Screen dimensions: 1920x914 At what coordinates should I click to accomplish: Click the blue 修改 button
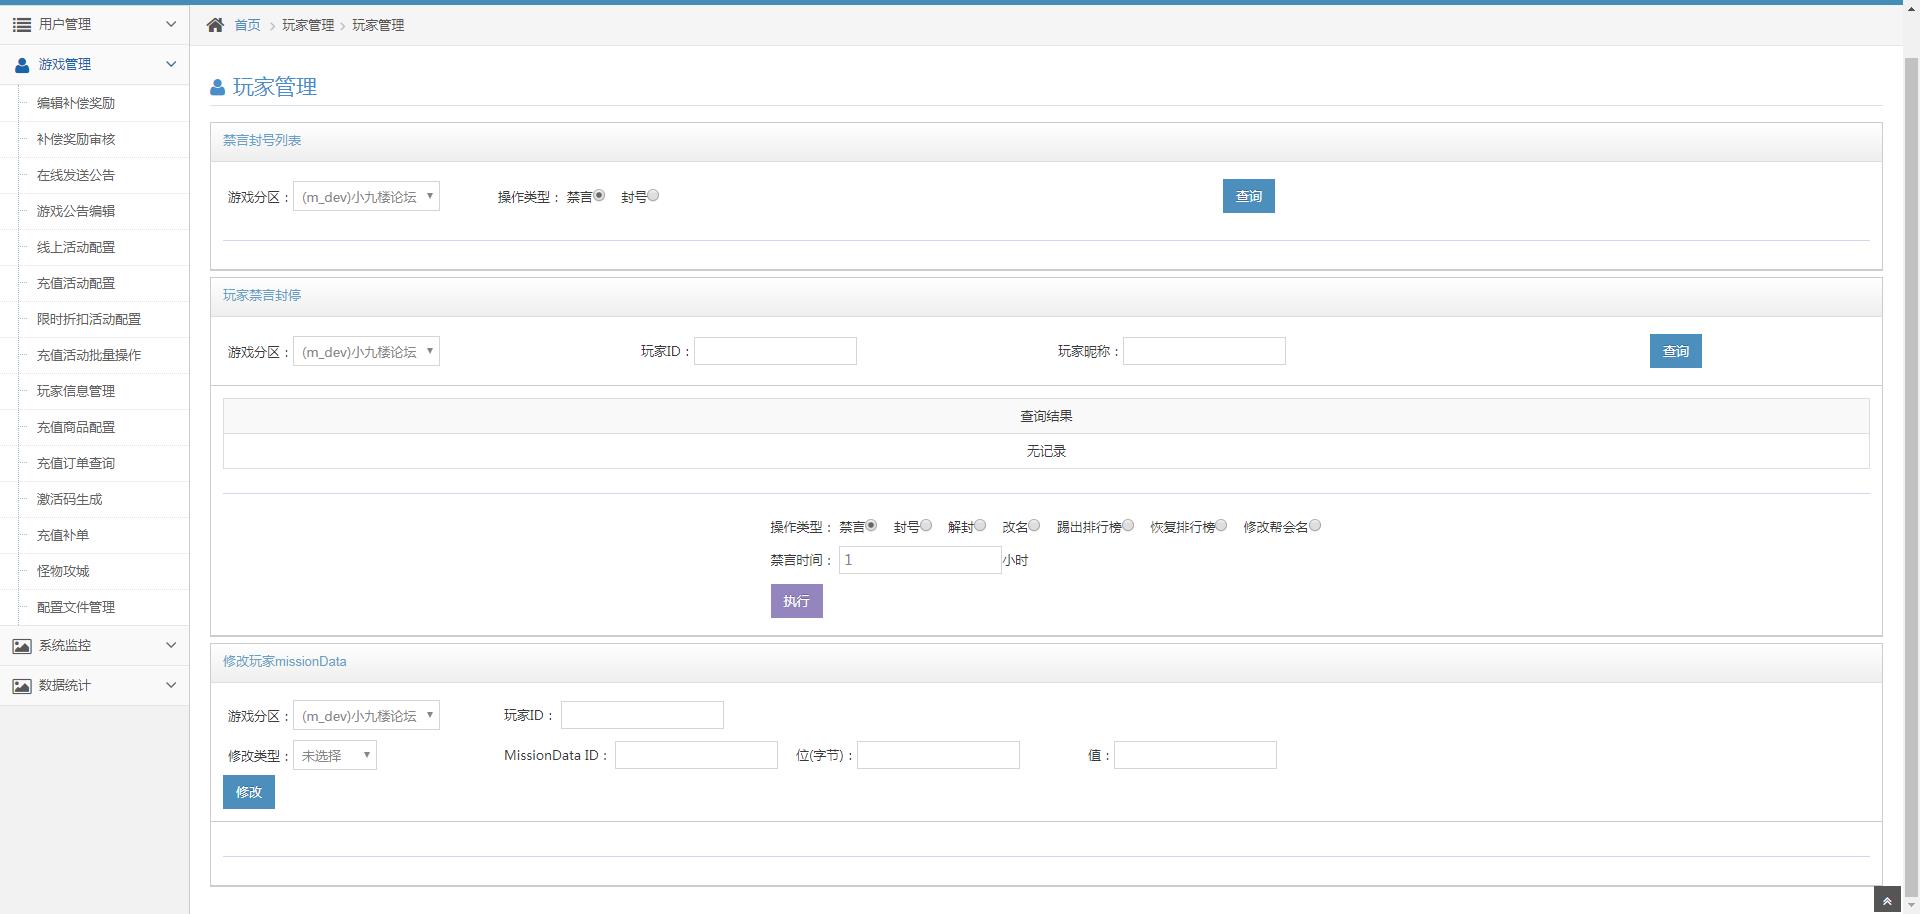point(248,792)
